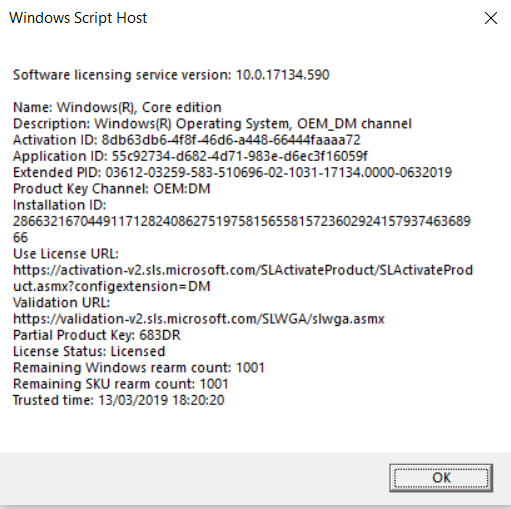Viewport: 511px width, 509px height.
Task: Click the "Use License URL:" label
Action: (66, 254)
